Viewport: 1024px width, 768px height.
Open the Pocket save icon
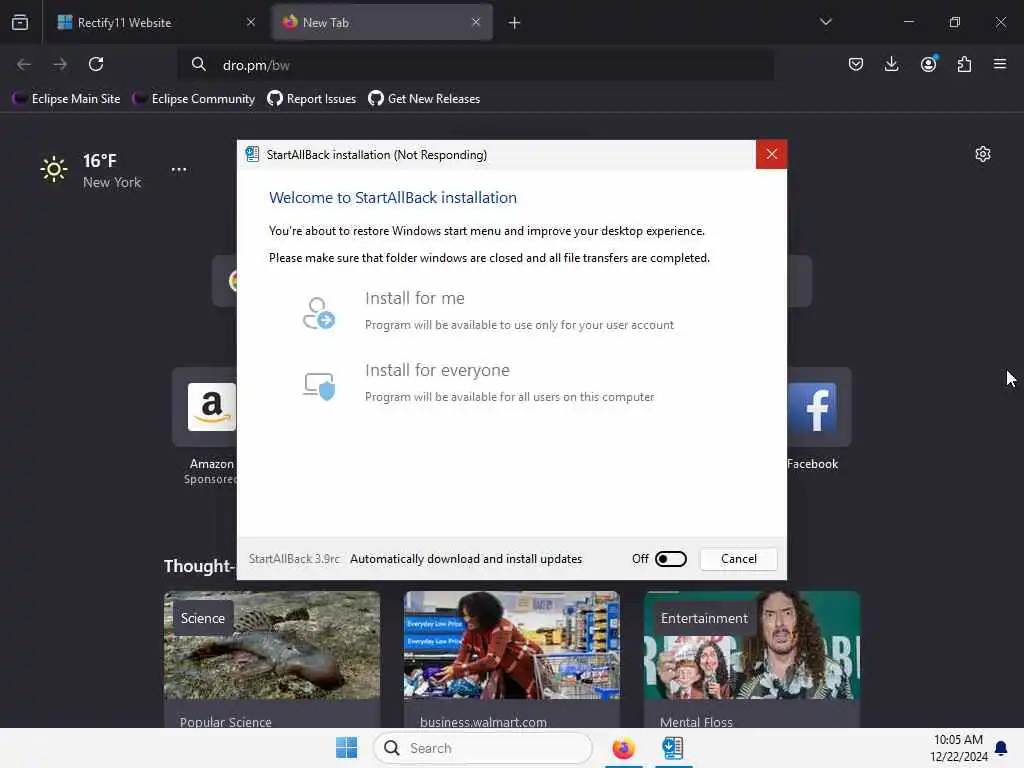(x=856, y=64)
